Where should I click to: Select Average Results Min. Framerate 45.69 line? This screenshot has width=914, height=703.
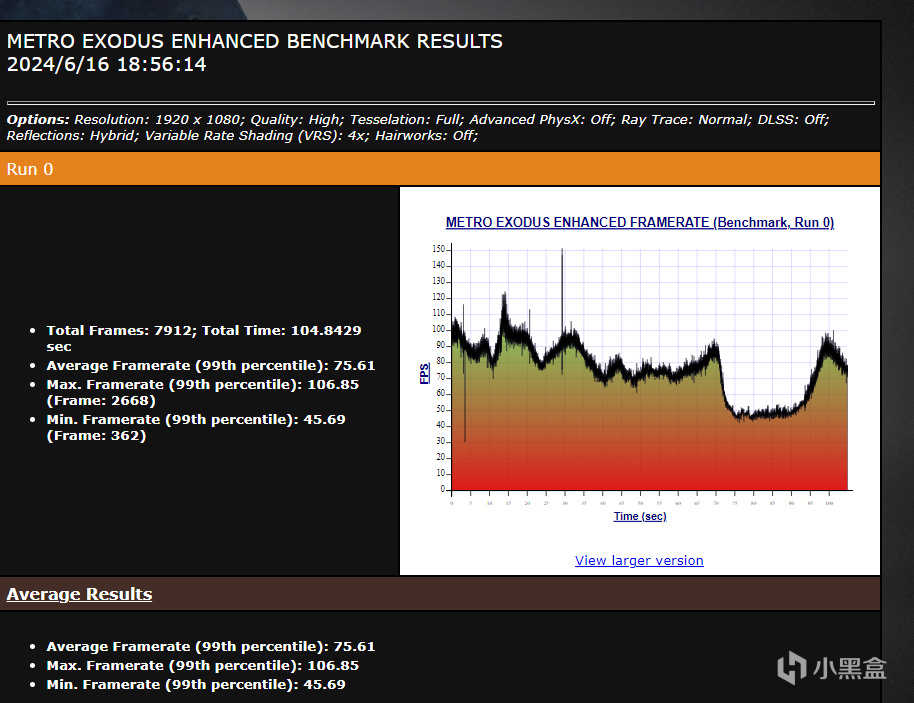[196, 684]
